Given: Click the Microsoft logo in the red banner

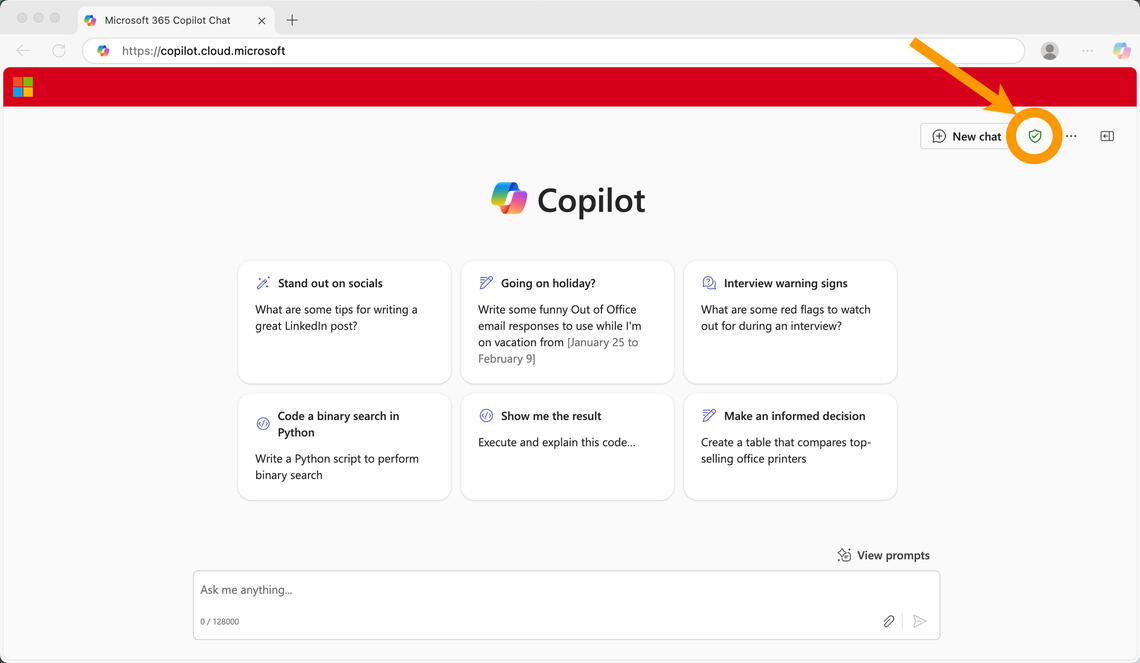Looking at the screenshot, I should 22,87.
